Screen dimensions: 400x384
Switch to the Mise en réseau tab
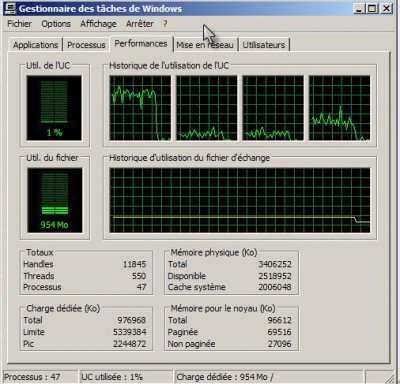click(x=205, y=45)
